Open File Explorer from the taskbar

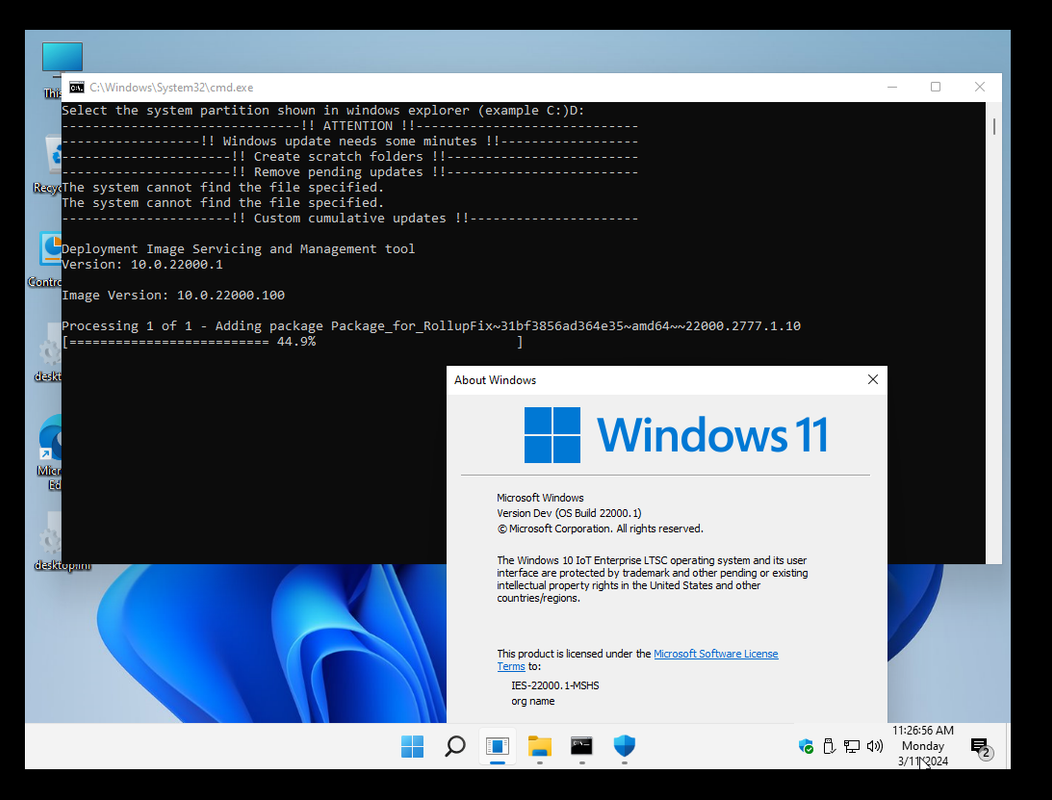click(x=539, y=746)
